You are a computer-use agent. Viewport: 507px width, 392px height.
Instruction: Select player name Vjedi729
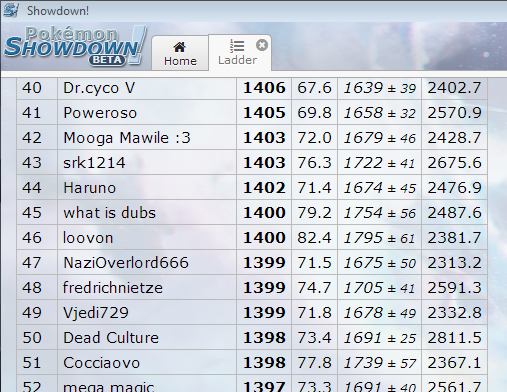[96, 313]
